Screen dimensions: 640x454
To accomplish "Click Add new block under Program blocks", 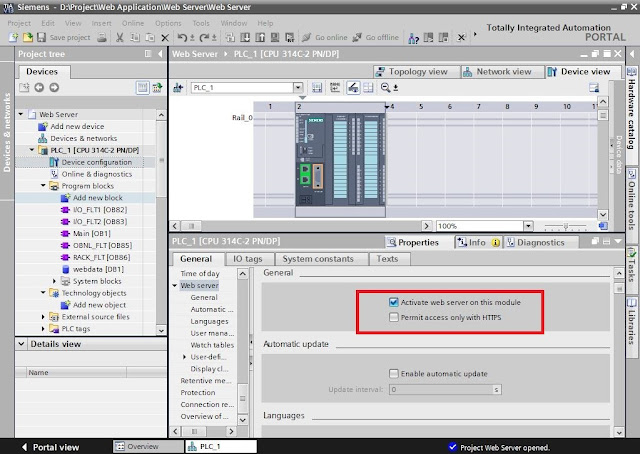I will click(97, 198).
